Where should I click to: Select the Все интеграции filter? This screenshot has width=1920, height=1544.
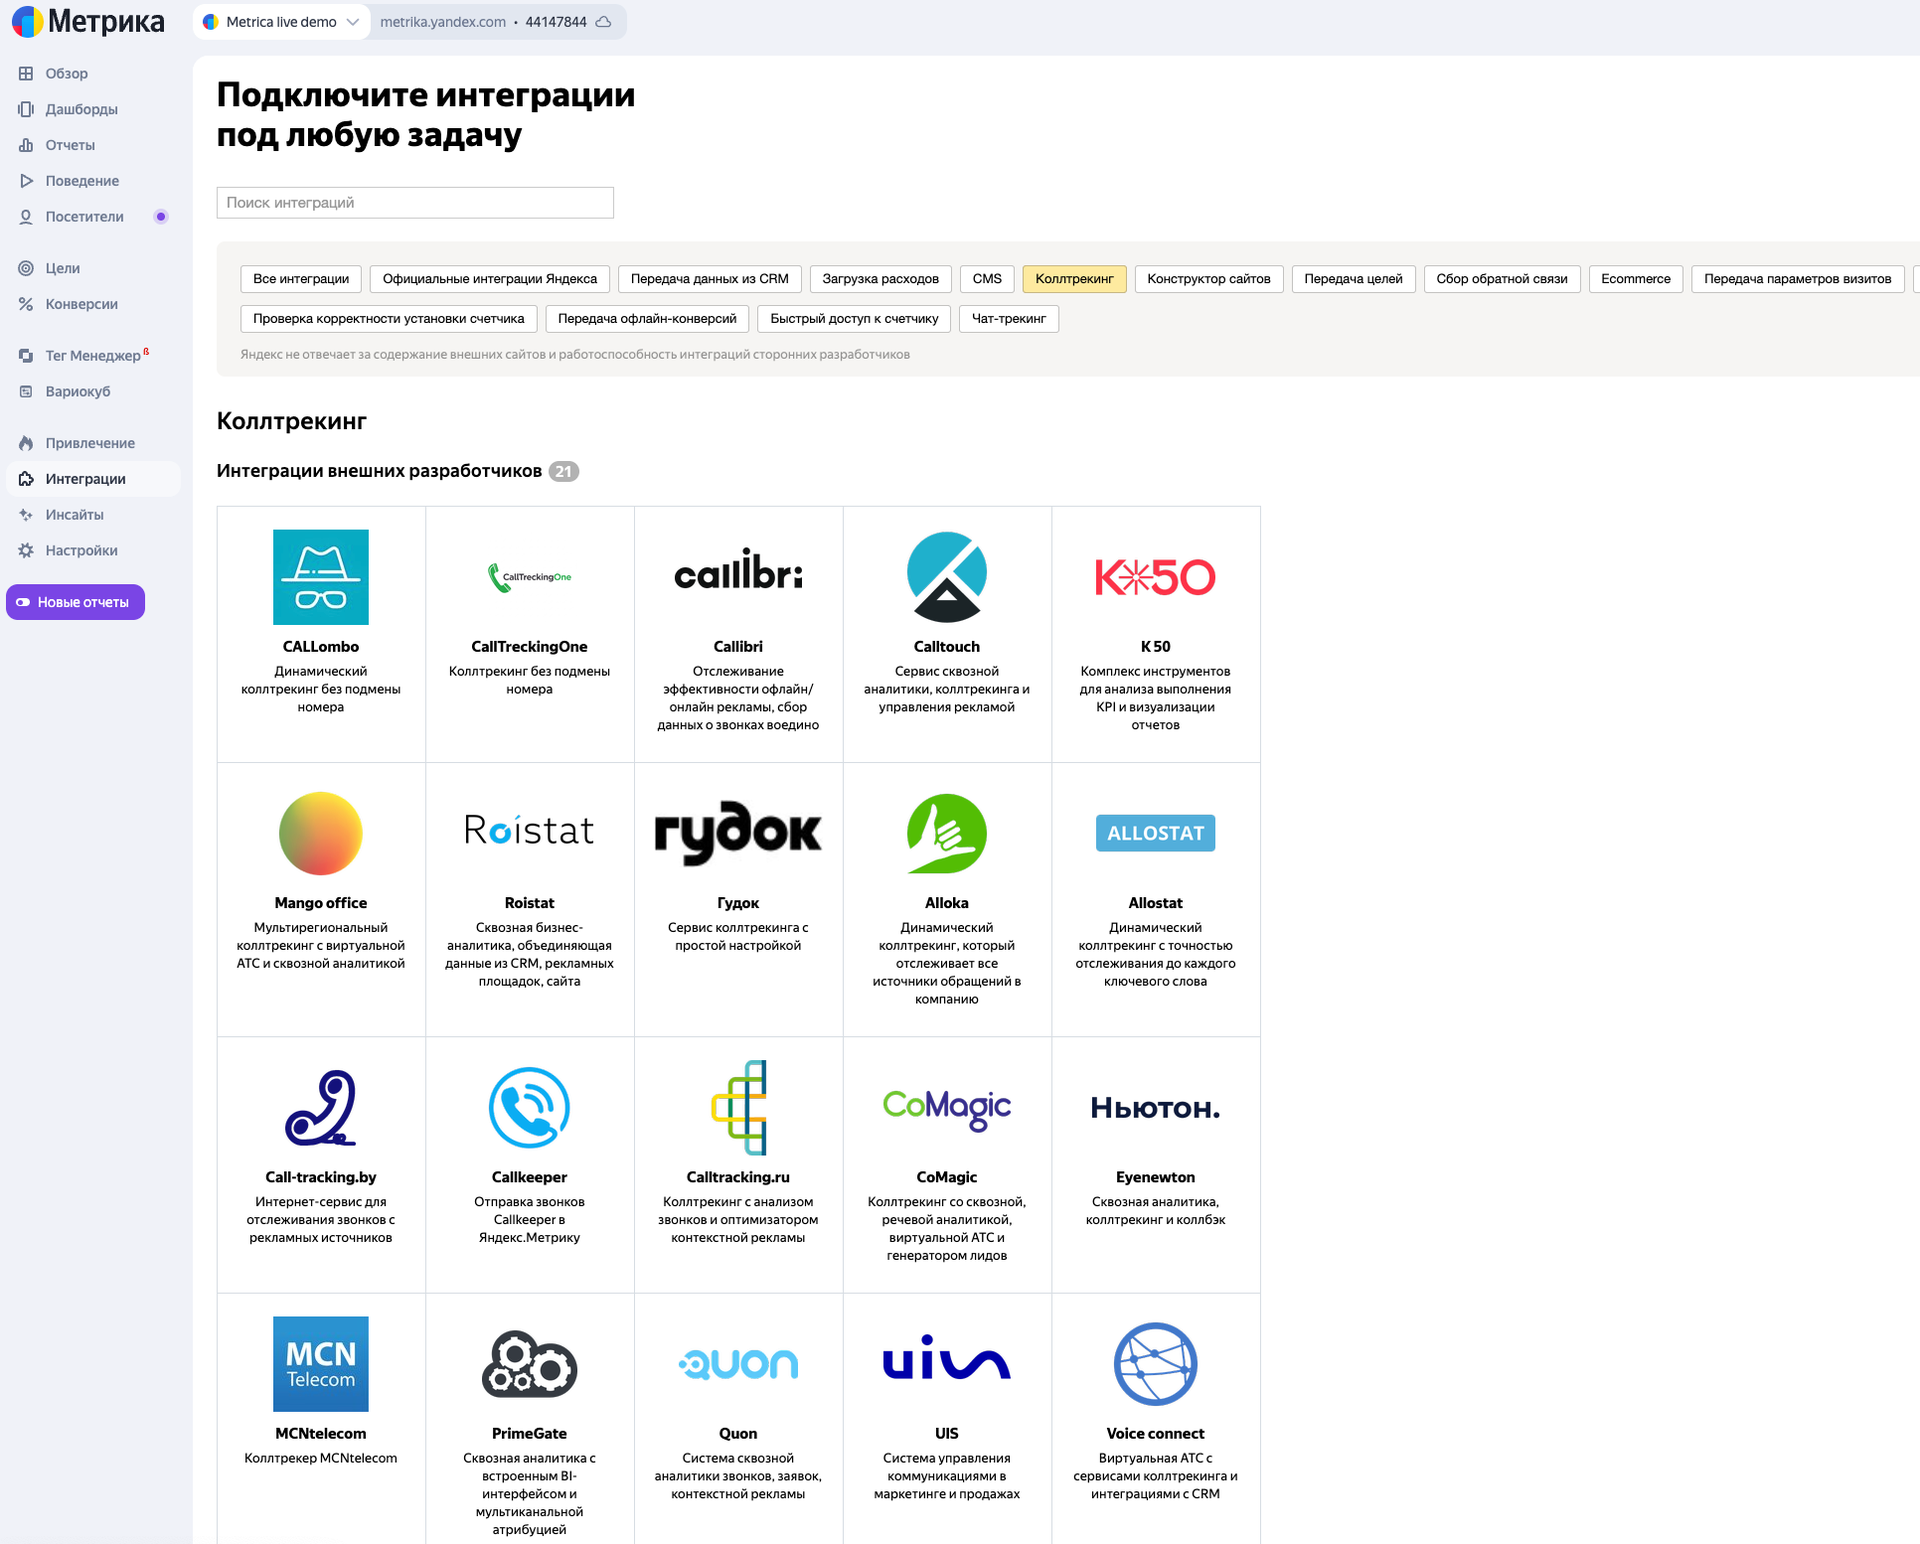coord(301,279)
